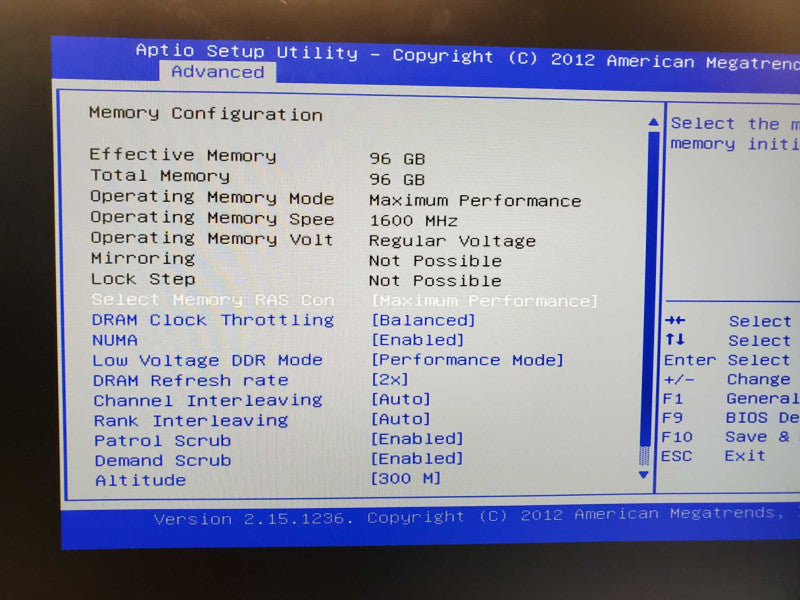The image size is (800, 600).
Task: Select Altitude label
Action: [x=141, y=480]
